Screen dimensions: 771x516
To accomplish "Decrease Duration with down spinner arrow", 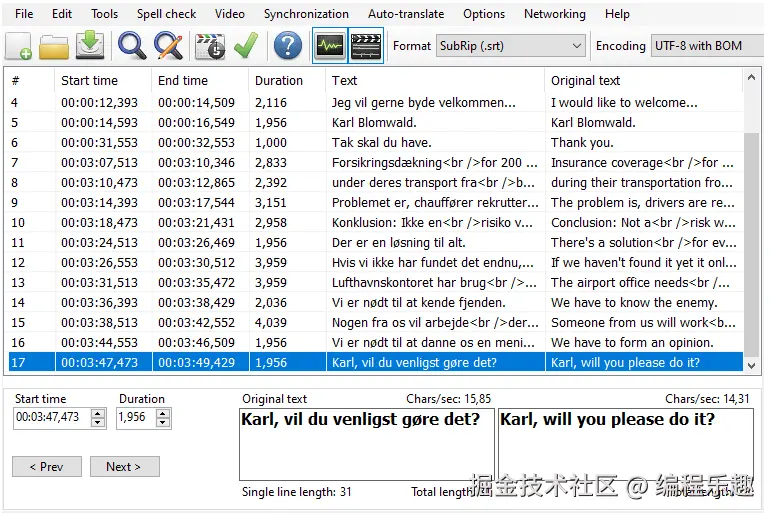I will pos(163,423).
